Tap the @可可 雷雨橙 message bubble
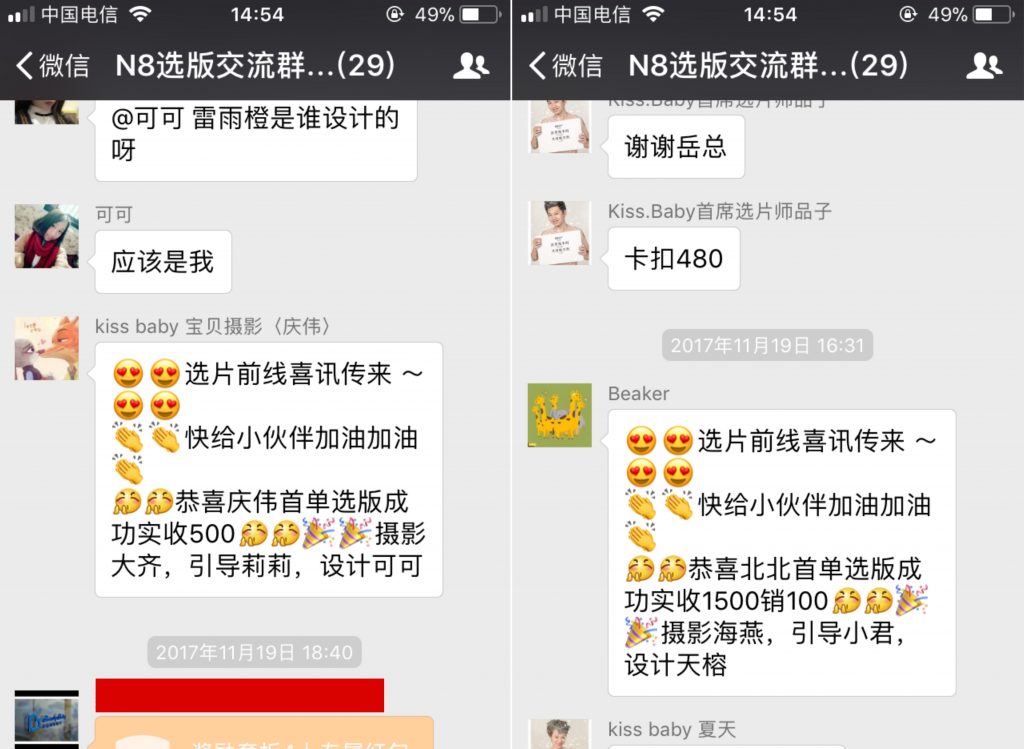Screen dimensions: 1024x749 click(x=256, y=140)
